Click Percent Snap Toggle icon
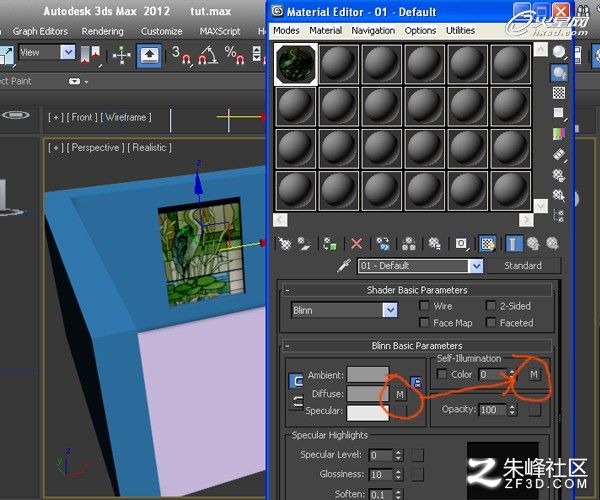This screenshot has height=500, width=600. click(235, 55)
